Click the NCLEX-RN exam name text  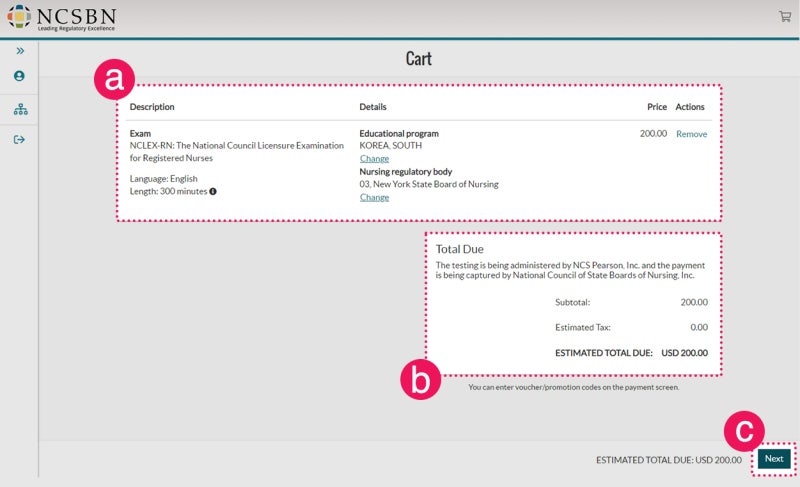(237, 151)
